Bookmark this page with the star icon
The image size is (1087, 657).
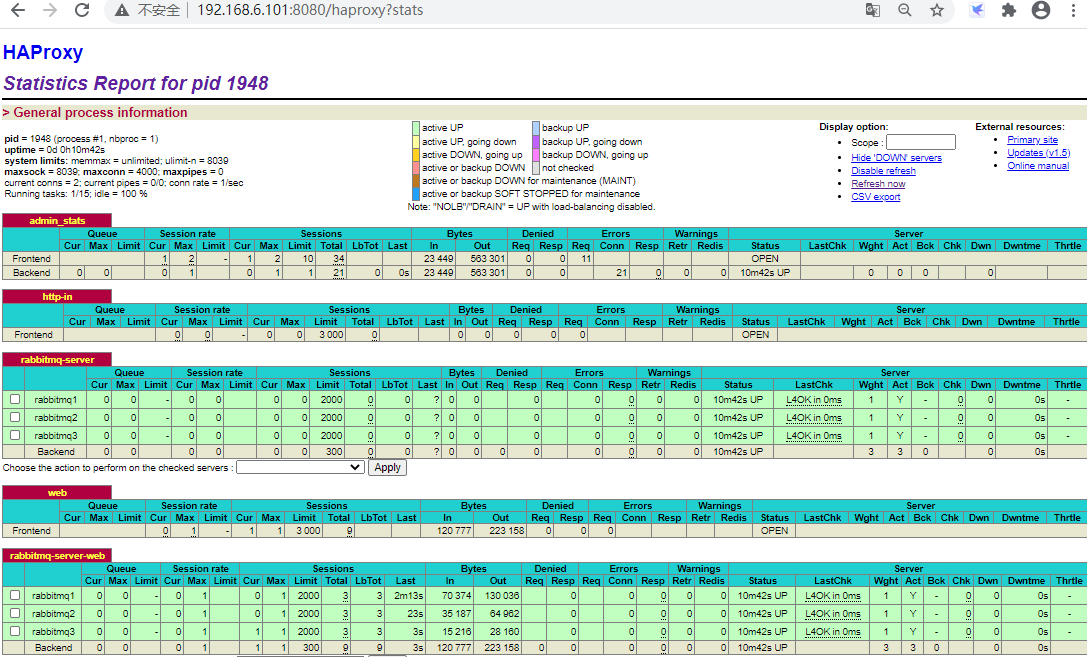coord(937,11)
